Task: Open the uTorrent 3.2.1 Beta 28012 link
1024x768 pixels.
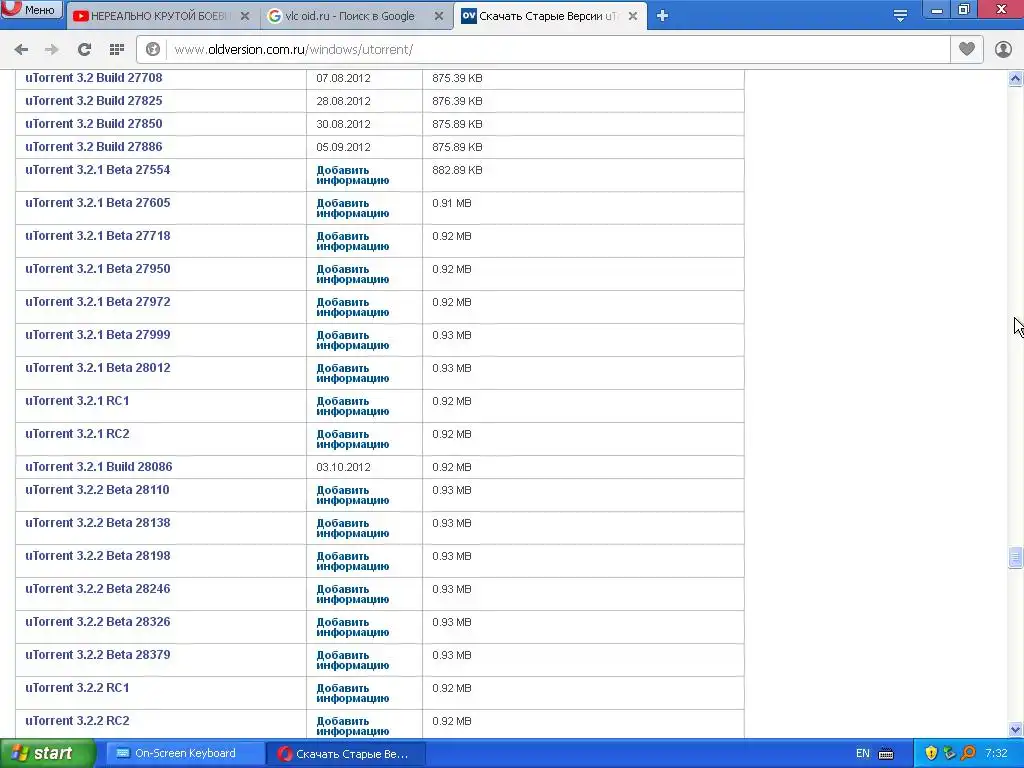Action: pyautogui.click(x=97, y=368)
